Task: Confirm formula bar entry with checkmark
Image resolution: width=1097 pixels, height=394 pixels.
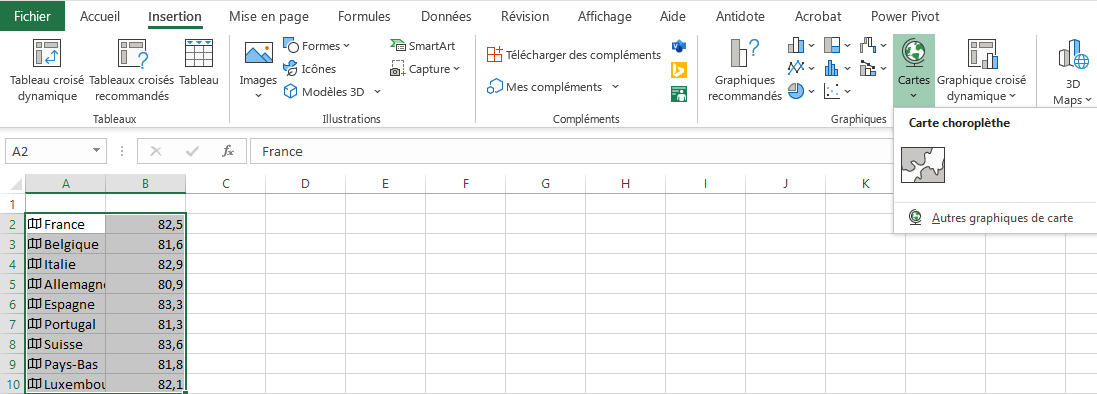Action: pos(192,151)
